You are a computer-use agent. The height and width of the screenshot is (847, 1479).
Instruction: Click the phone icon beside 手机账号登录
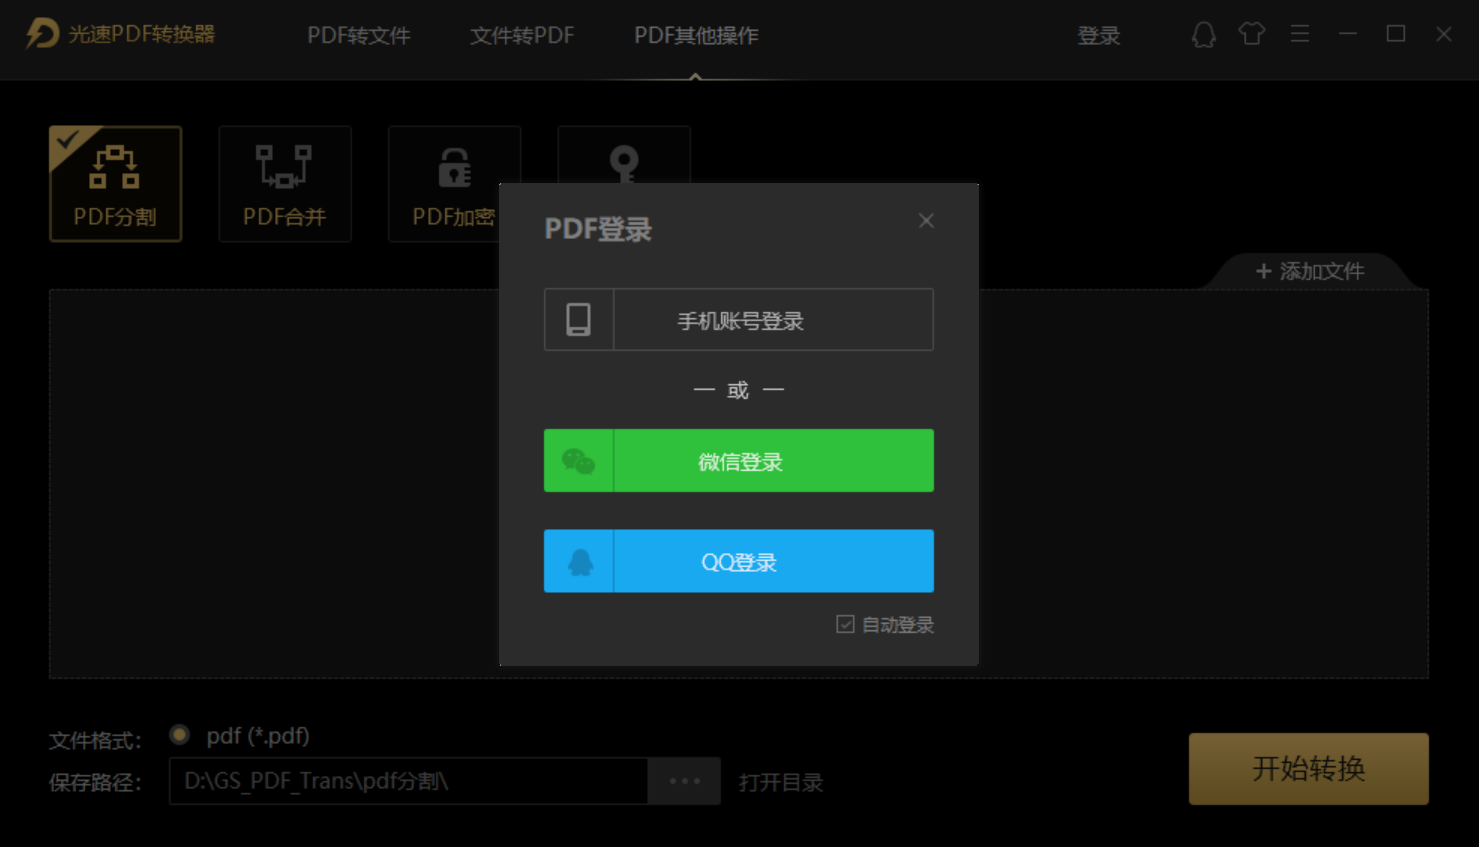578,319
